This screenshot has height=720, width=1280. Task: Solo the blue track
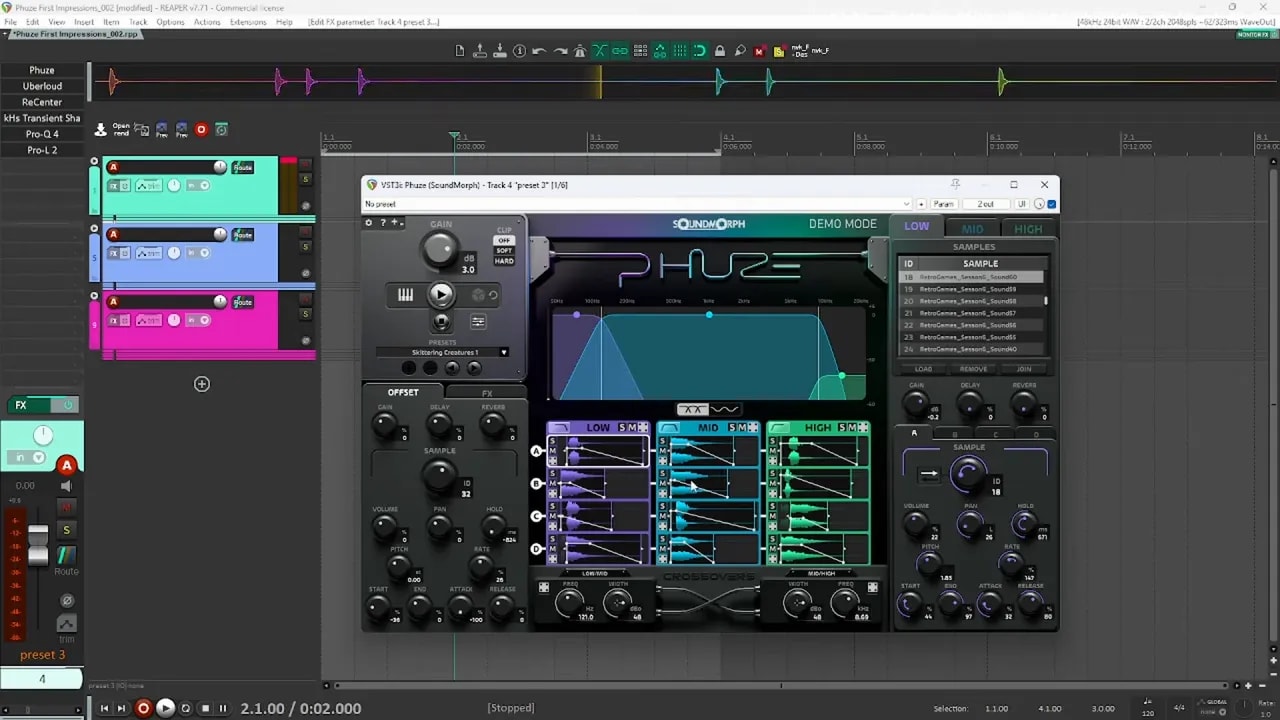(306, 247)
